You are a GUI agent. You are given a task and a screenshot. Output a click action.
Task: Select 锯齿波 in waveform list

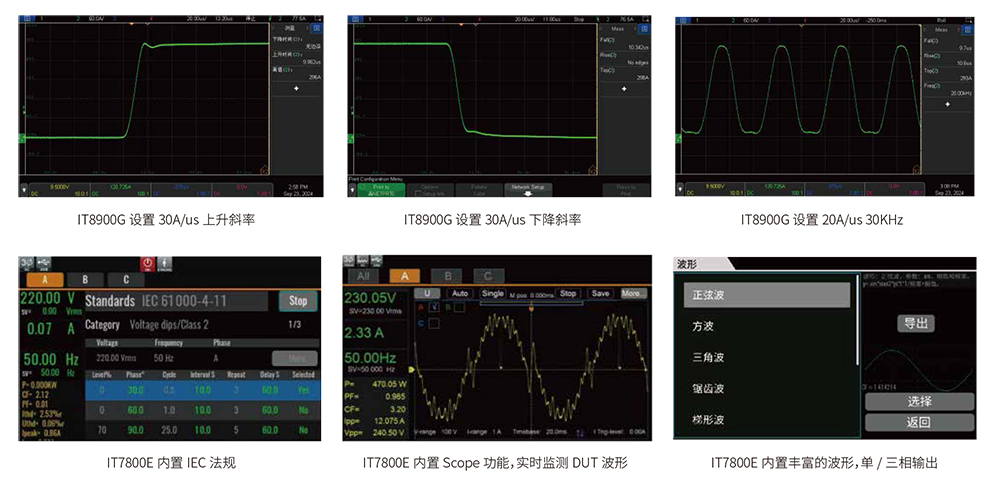point(767,389)
